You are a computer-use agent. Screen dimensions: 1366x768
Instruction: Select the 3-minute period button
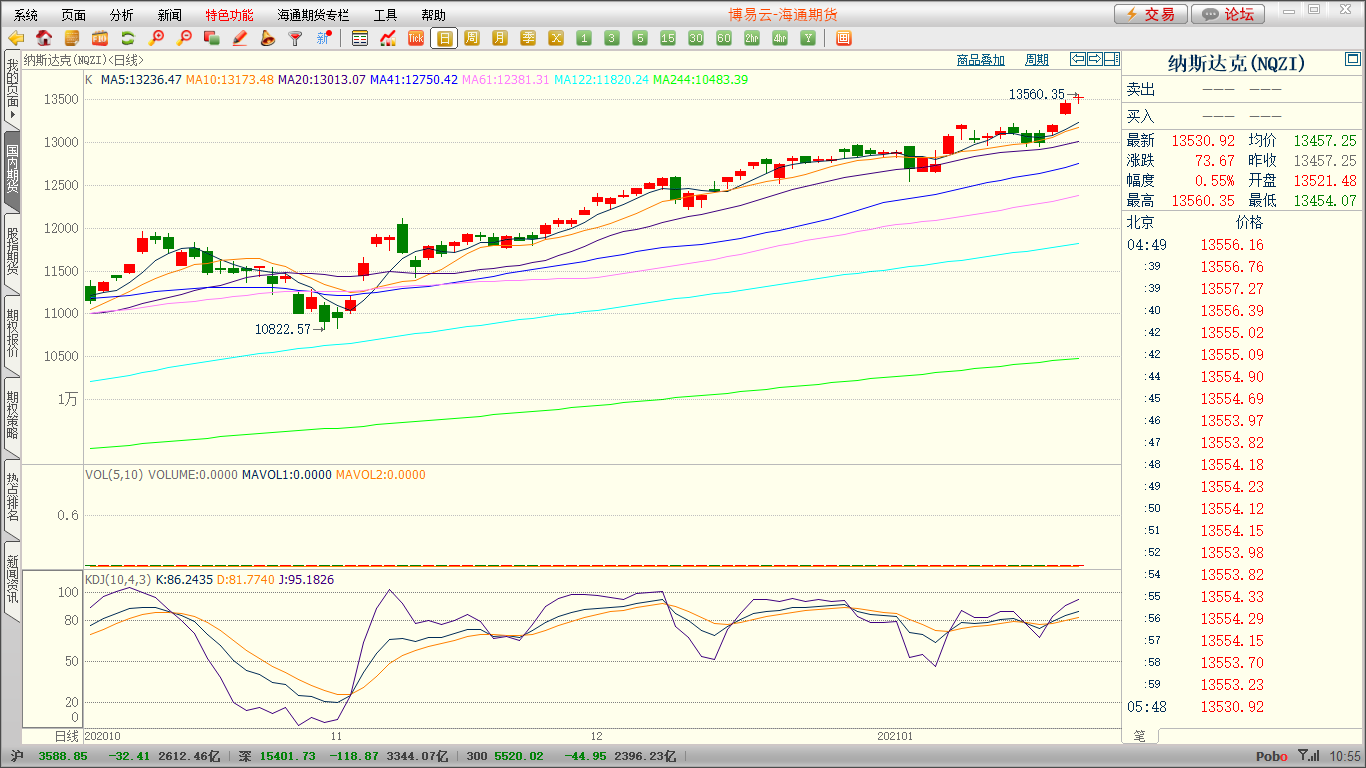[612, 38]
